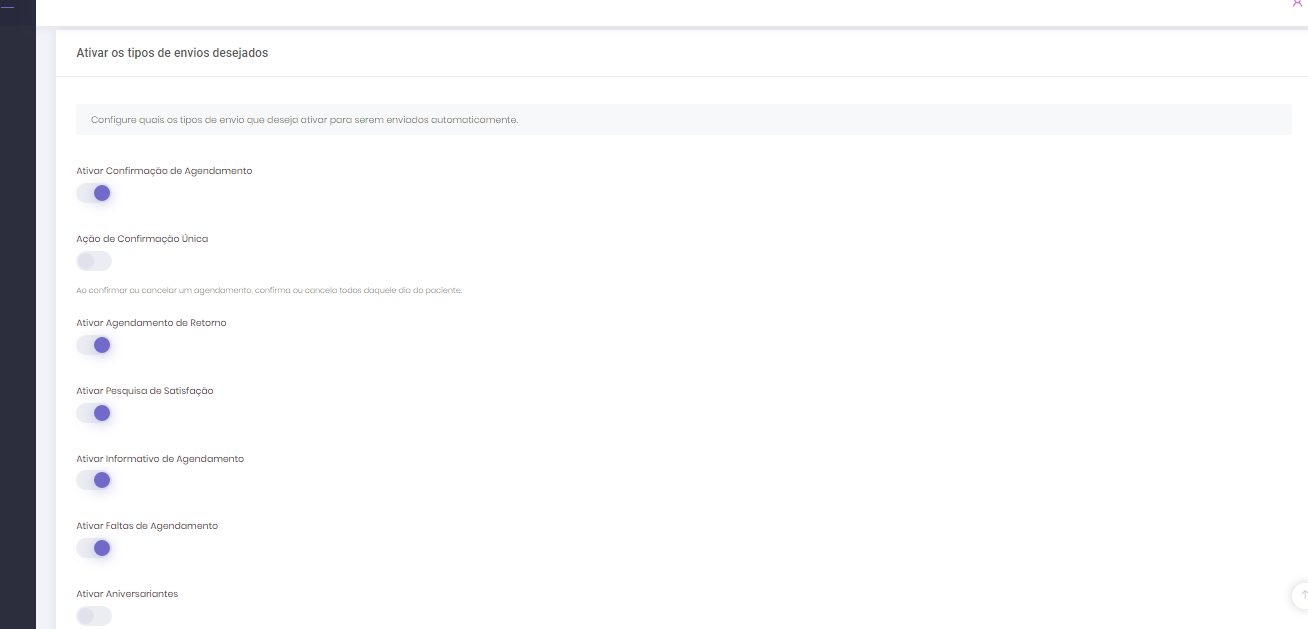Viewport: 1308px width, 629px height.
Task: Enable the Aniversariantes toggle switch
Action: click(x=94, y=616)
